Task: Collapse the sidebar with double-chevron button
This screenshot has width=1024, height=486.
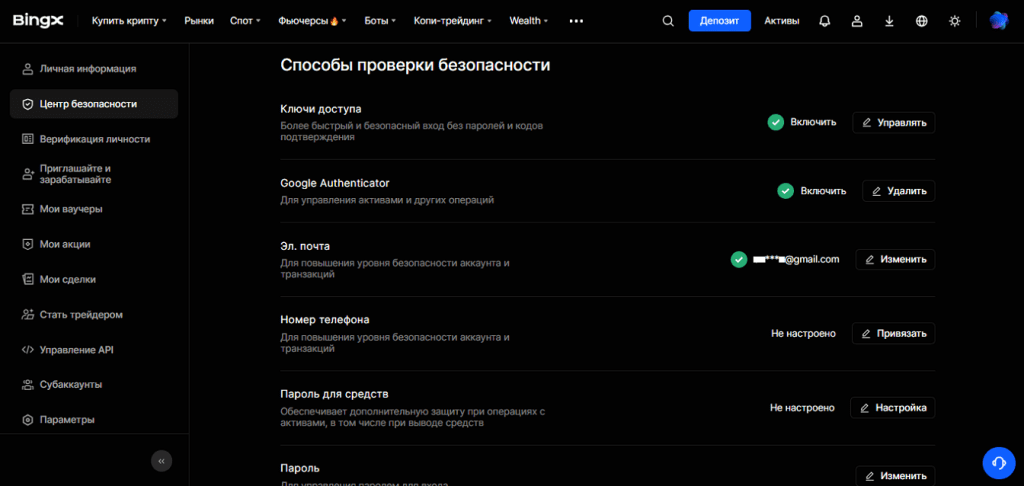Action: (x=161, y=461)
